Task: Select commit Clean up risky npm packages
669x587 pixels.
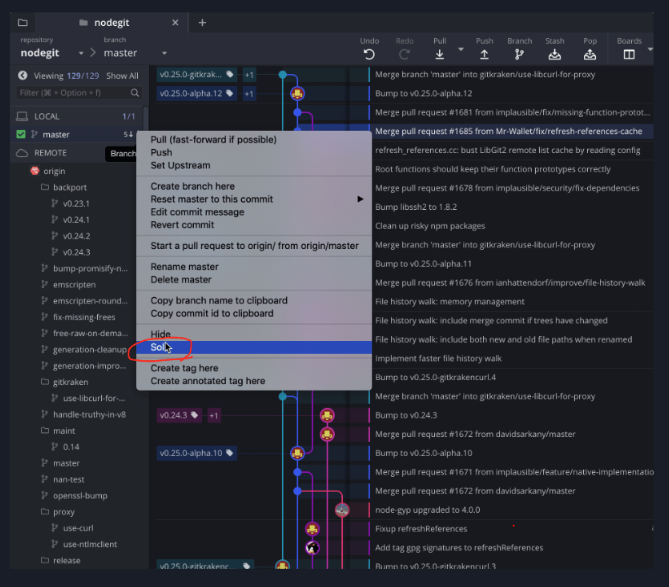Action: click(x=430, y=226)
